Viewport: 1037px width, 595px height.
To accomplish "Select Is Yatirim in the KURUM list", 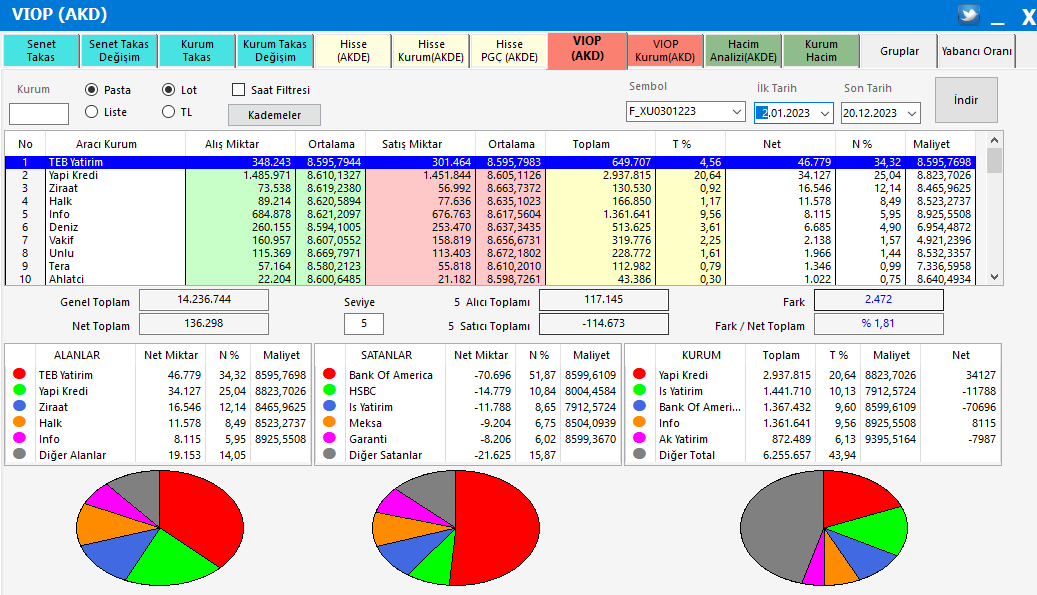I will click(813, 391).
